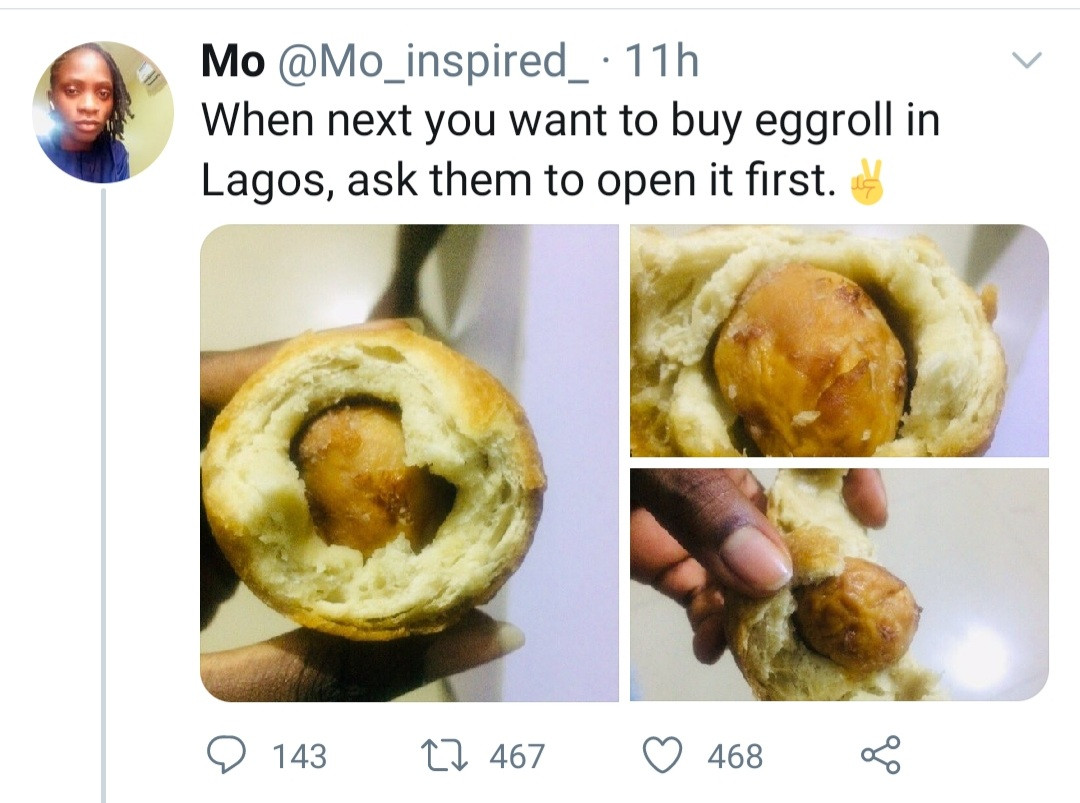
Task: Open the large left eggroll photo
Action: pyautogui.click(x=409, y=462)
